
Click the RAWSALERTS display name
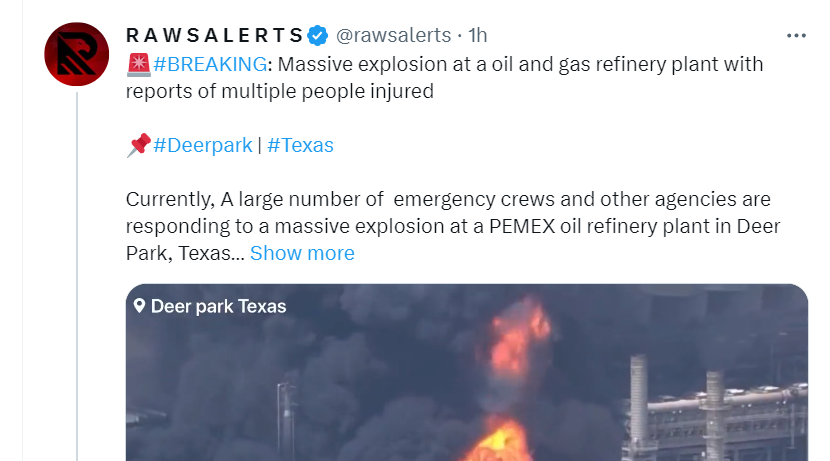click(214, 35)
